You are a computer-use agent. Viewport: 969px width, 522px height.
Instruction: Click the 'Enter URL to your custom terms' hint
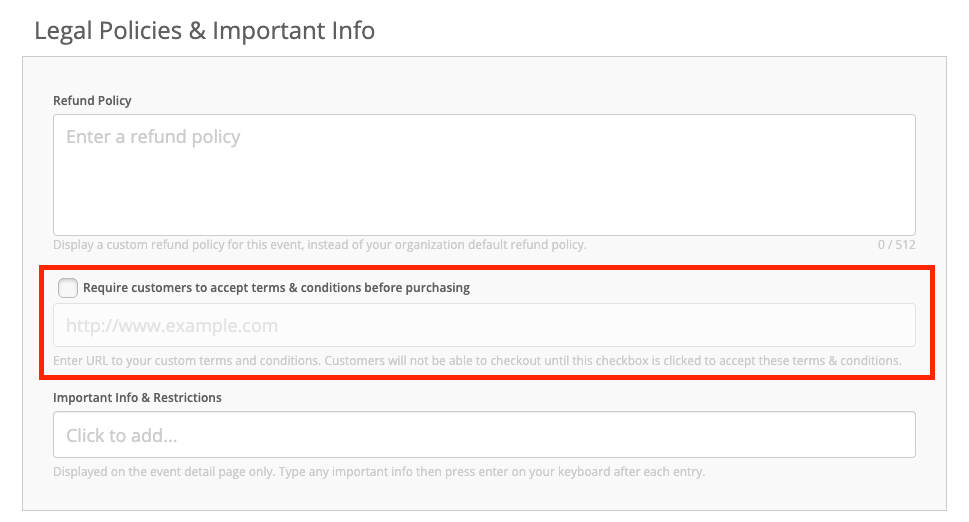(477, 361)
